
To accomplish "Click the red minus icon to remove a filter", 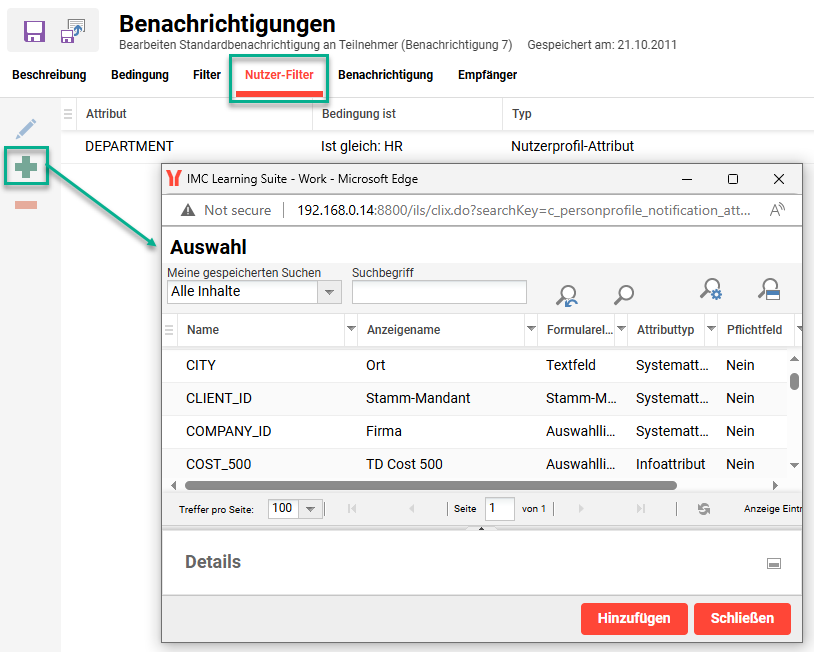I will tap(25, 204).
